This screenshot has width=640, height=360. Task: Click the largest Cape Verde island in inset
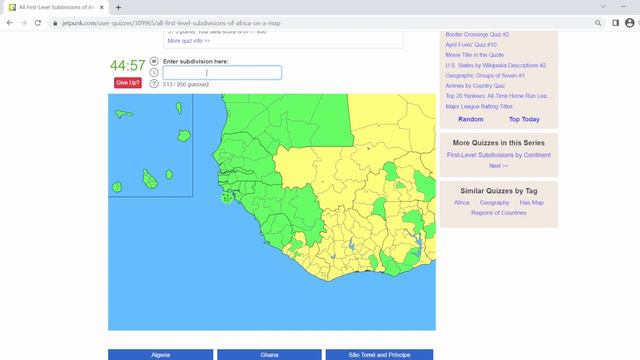point(150,180)
